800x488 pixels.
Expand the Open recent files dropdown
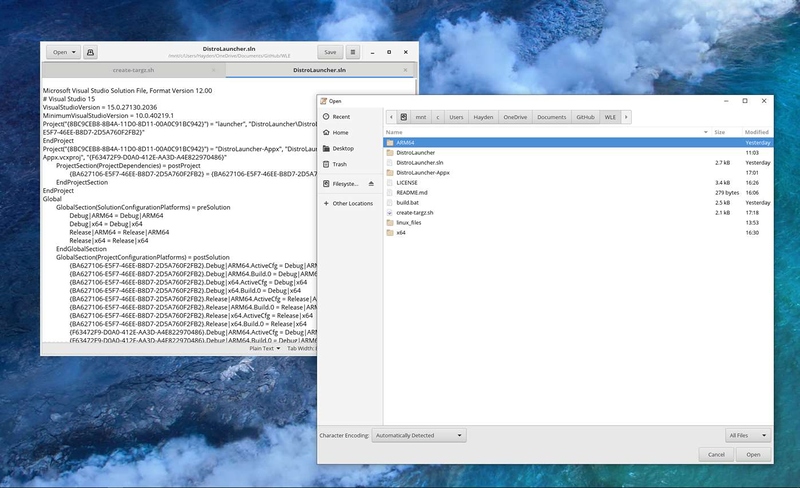click(75, 52)
